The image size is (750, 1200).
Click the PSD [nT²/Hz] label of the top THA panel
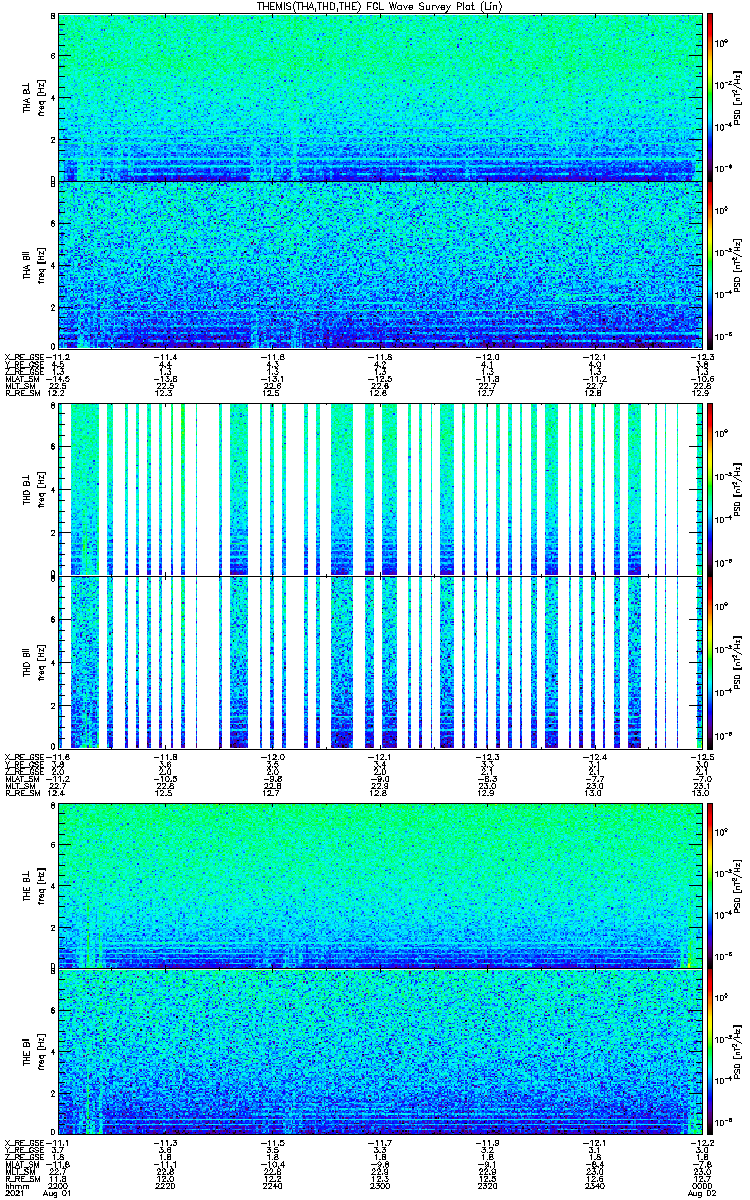point(735,98)
